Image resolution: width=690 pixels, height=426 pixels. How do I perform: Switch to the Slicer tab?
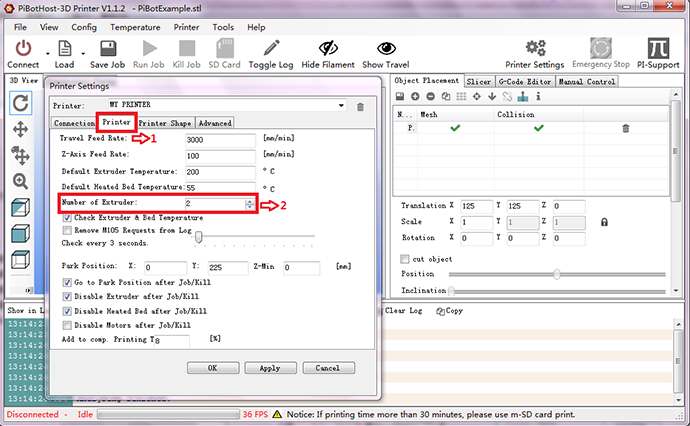point(479,82)
